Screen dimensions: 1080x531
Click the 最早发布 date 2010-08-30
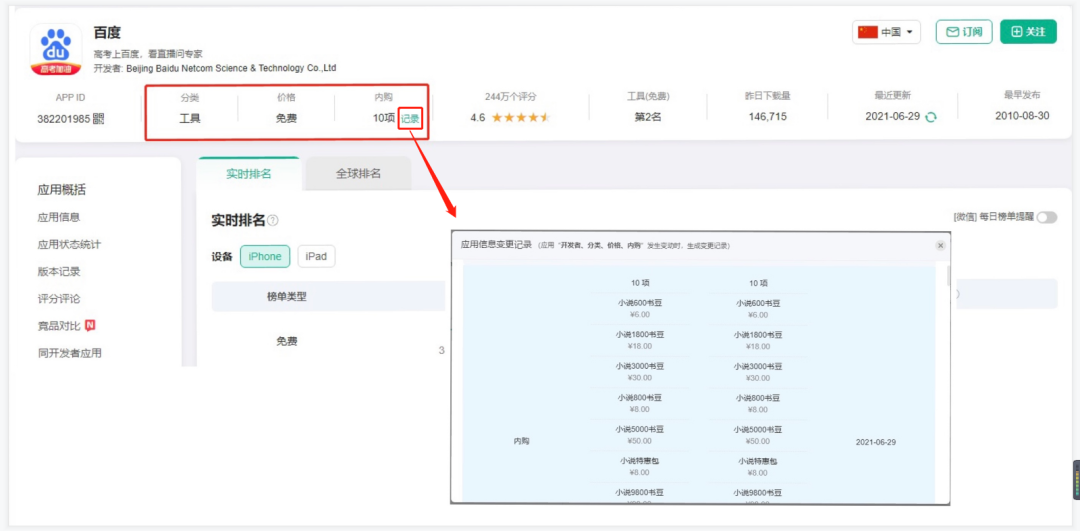pos(1022,116)
